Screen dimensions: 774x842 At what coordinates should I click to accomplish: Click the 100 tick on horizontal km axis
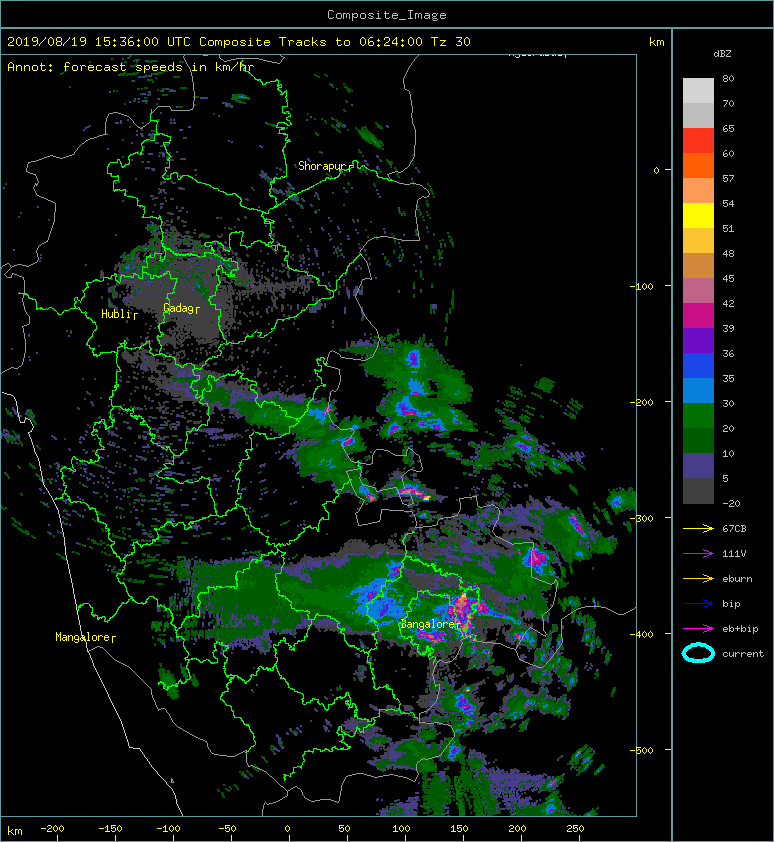tap(401, 829)
